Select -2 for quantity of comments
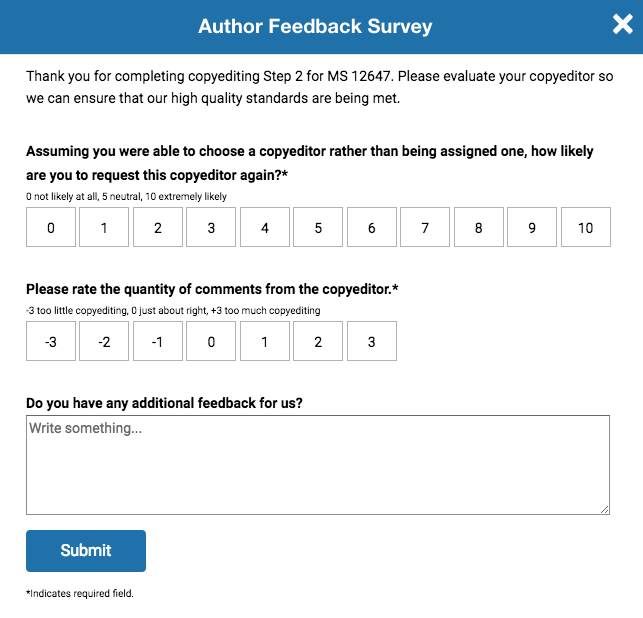The height and width of the screenshot is (618, 643). pos(104,341)
